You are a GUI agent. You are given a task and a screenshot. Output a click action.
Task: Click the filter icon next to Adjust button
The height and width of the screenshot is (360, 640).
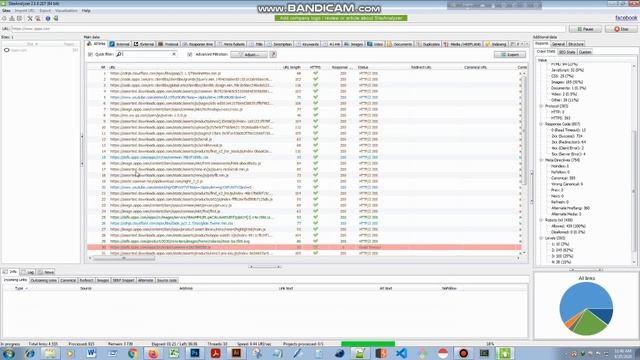click(x=273, y=54)
